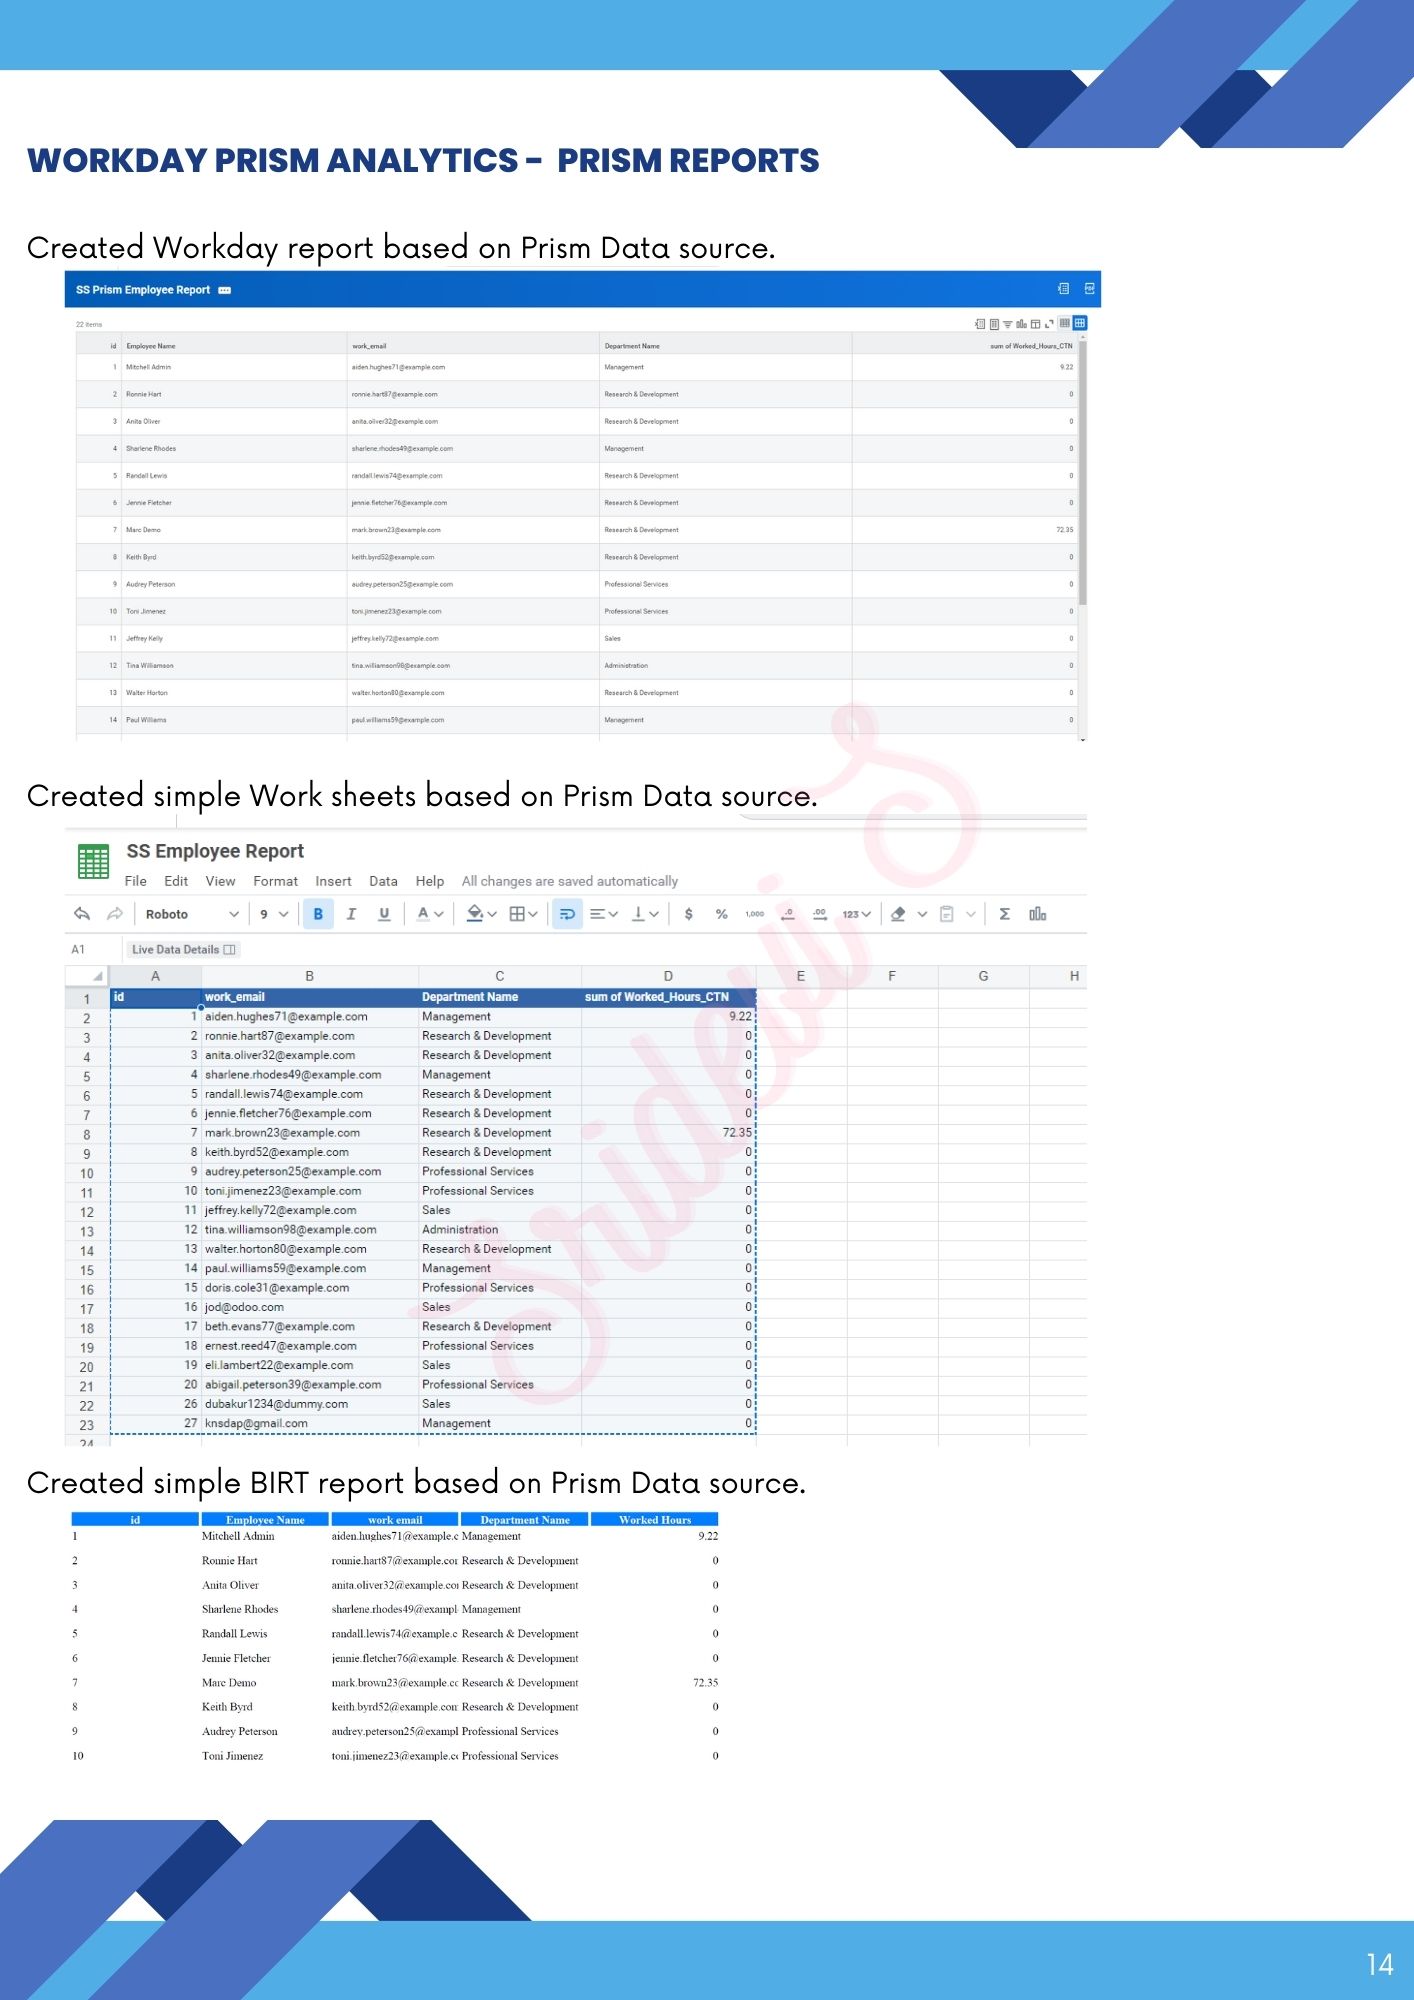Screen dimensions: 1414x2000
Task: Select worksheet column D header
Action: [668, 976]
